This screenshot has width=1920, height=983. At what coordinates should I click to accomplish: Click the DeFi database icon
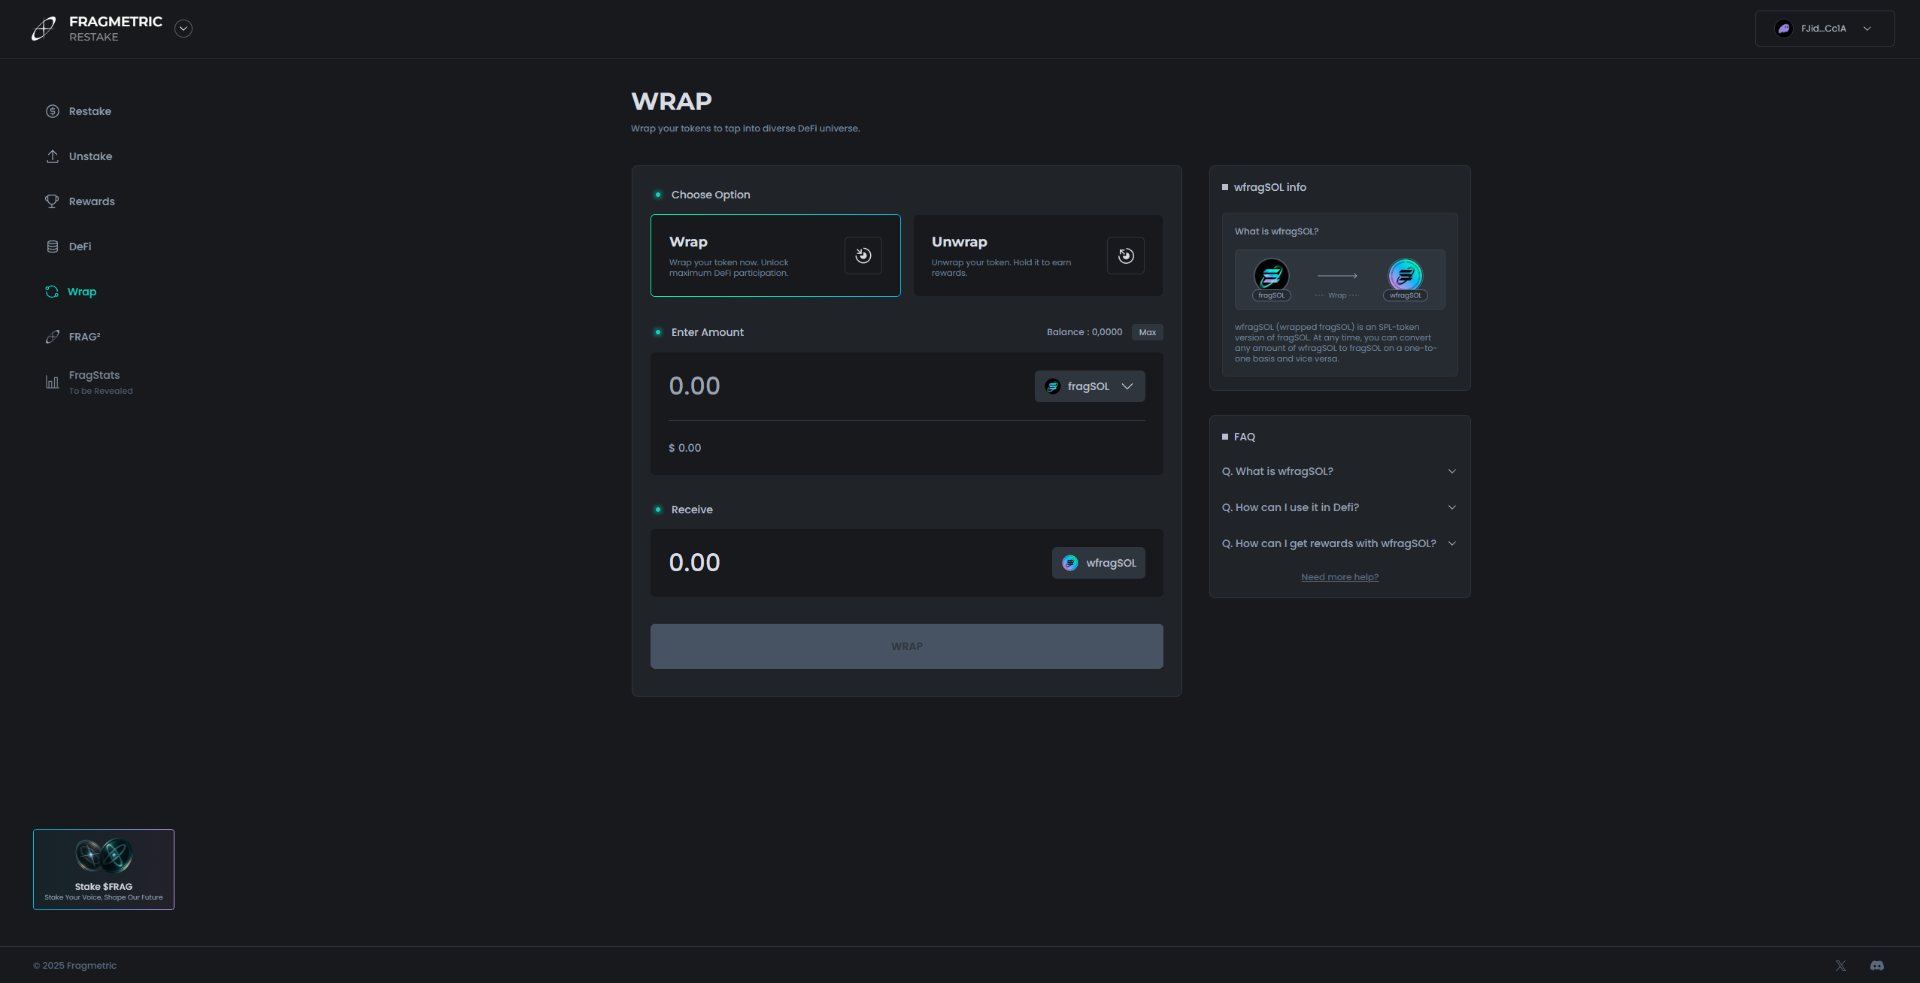[x=52, y=246]
